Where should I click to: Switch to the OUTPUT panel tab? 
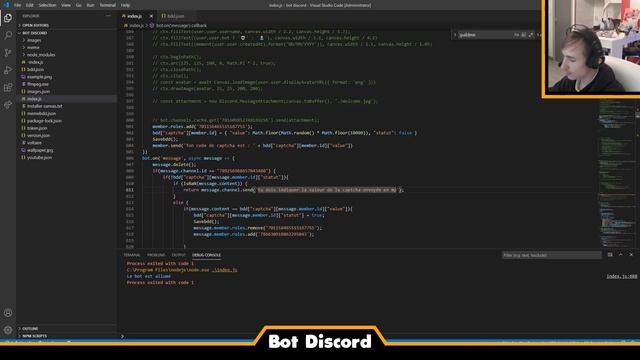coord(178,255)
